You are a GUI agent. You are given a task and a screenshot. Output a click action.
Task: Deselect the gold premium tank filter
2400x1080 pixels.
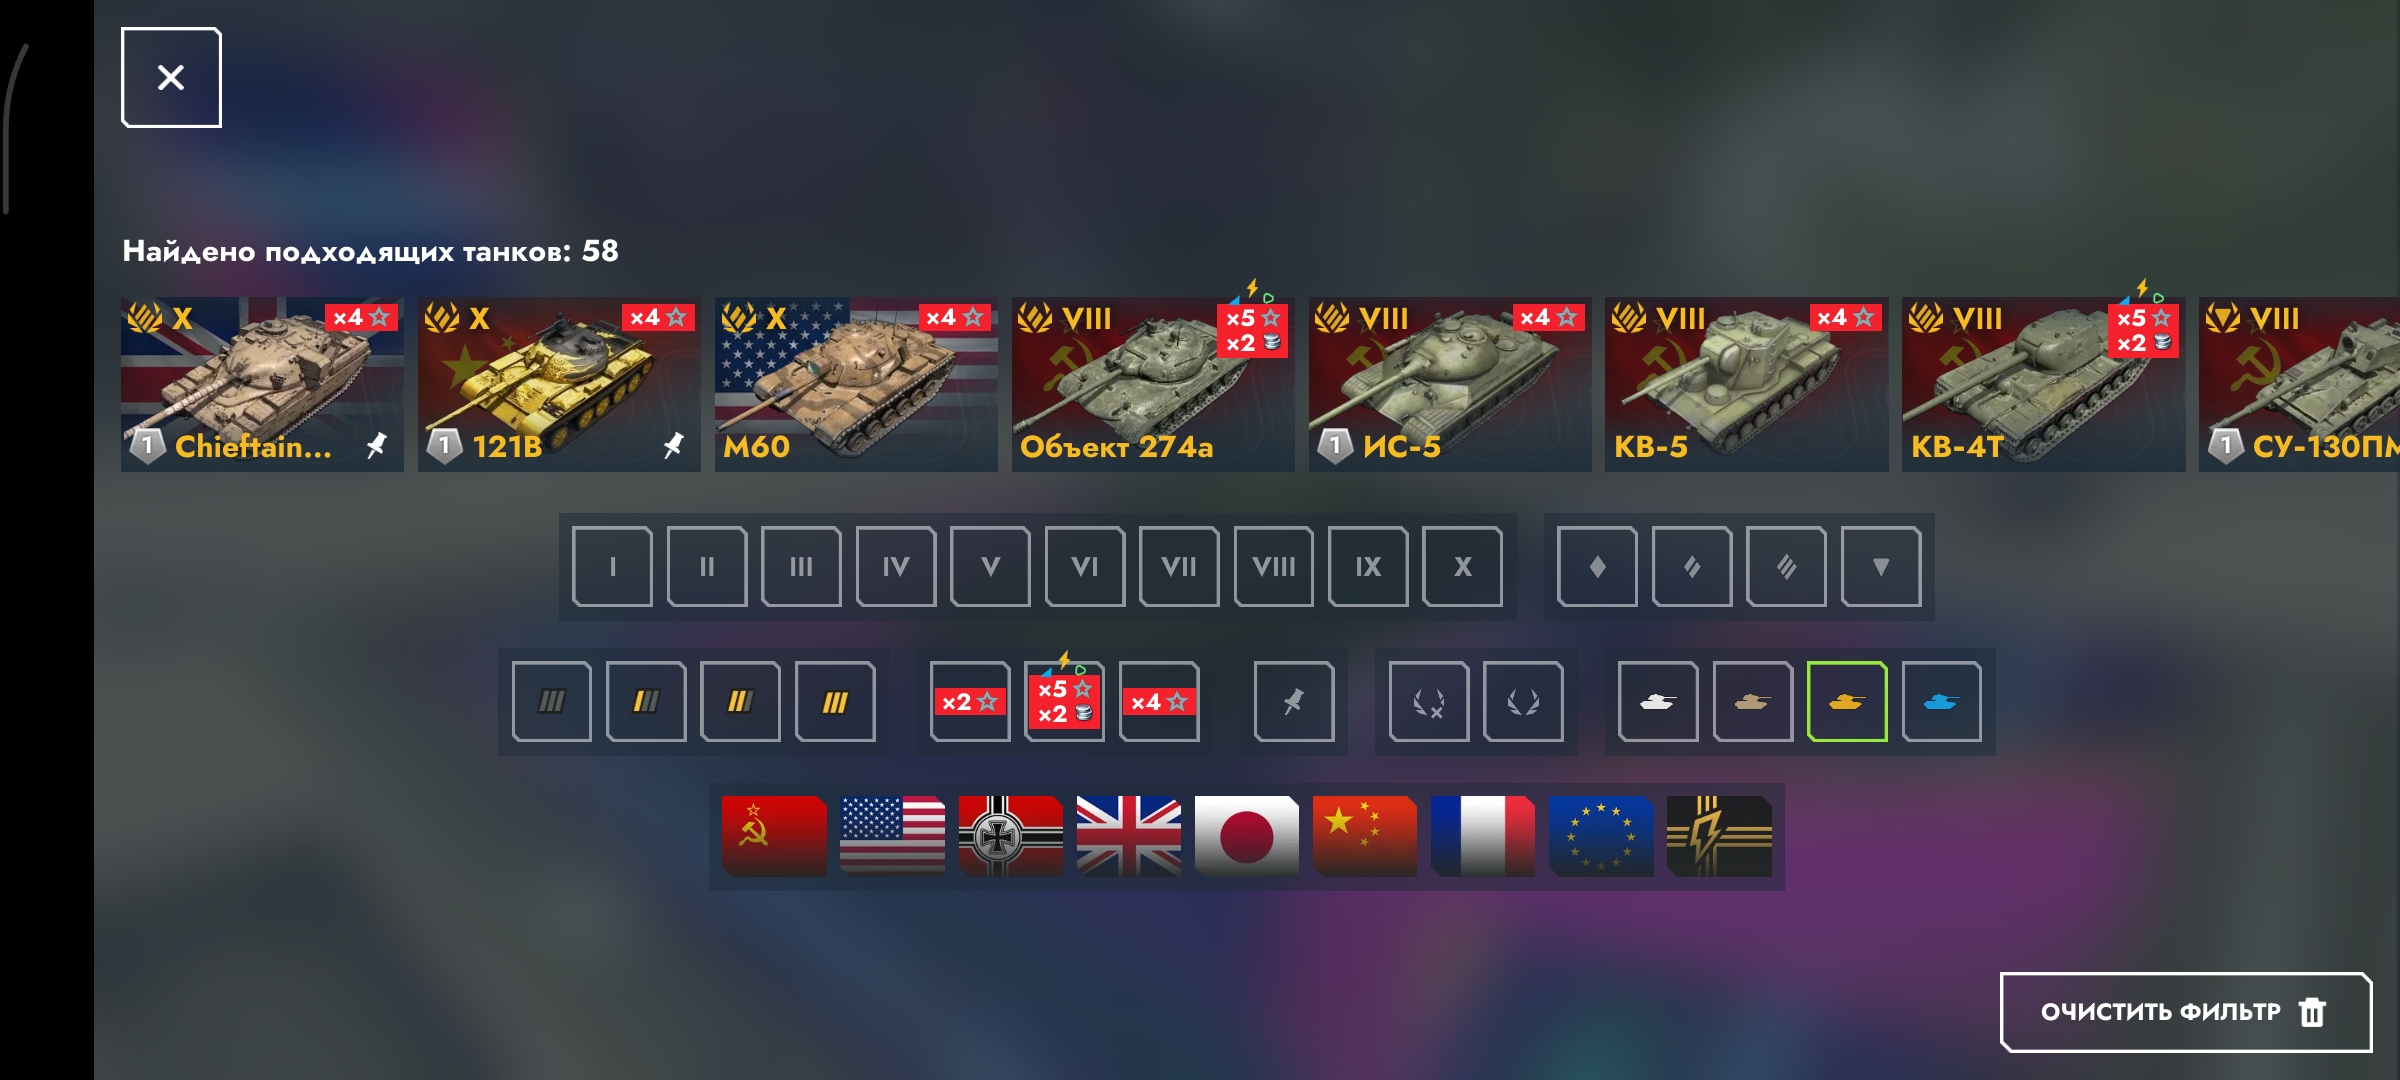(x=1847, y=702)
